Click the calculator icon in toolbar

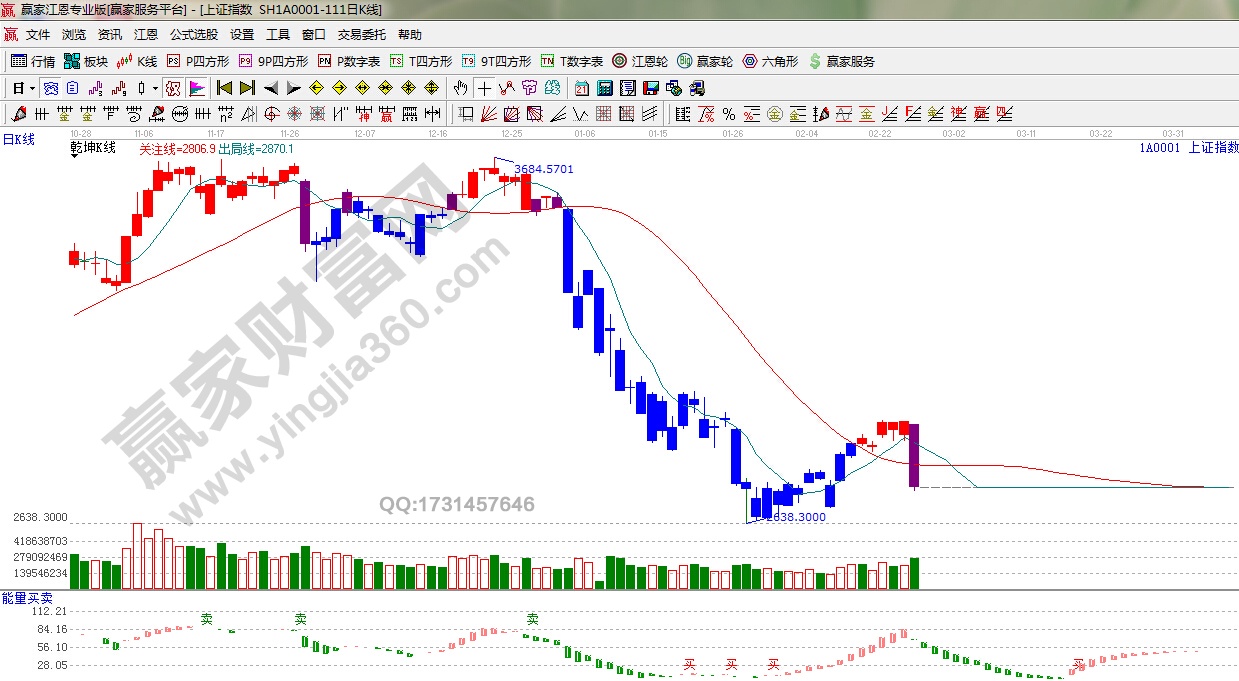click(603, 88)
